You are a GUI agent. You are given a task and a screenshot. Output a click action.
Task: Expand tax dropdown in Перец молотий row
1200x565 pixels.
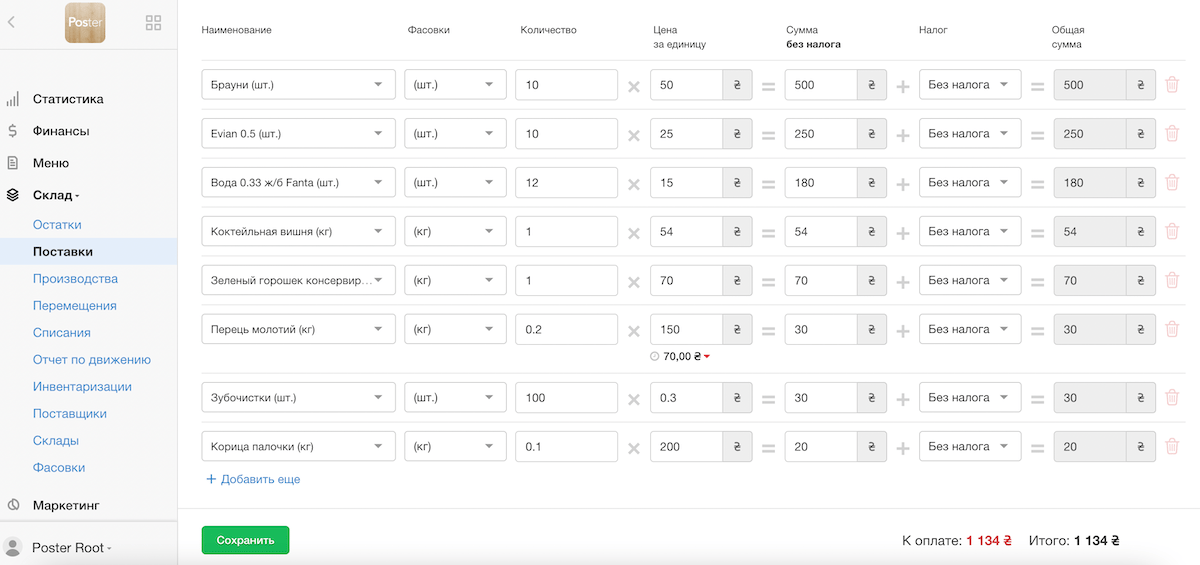(x=969, y=329)
